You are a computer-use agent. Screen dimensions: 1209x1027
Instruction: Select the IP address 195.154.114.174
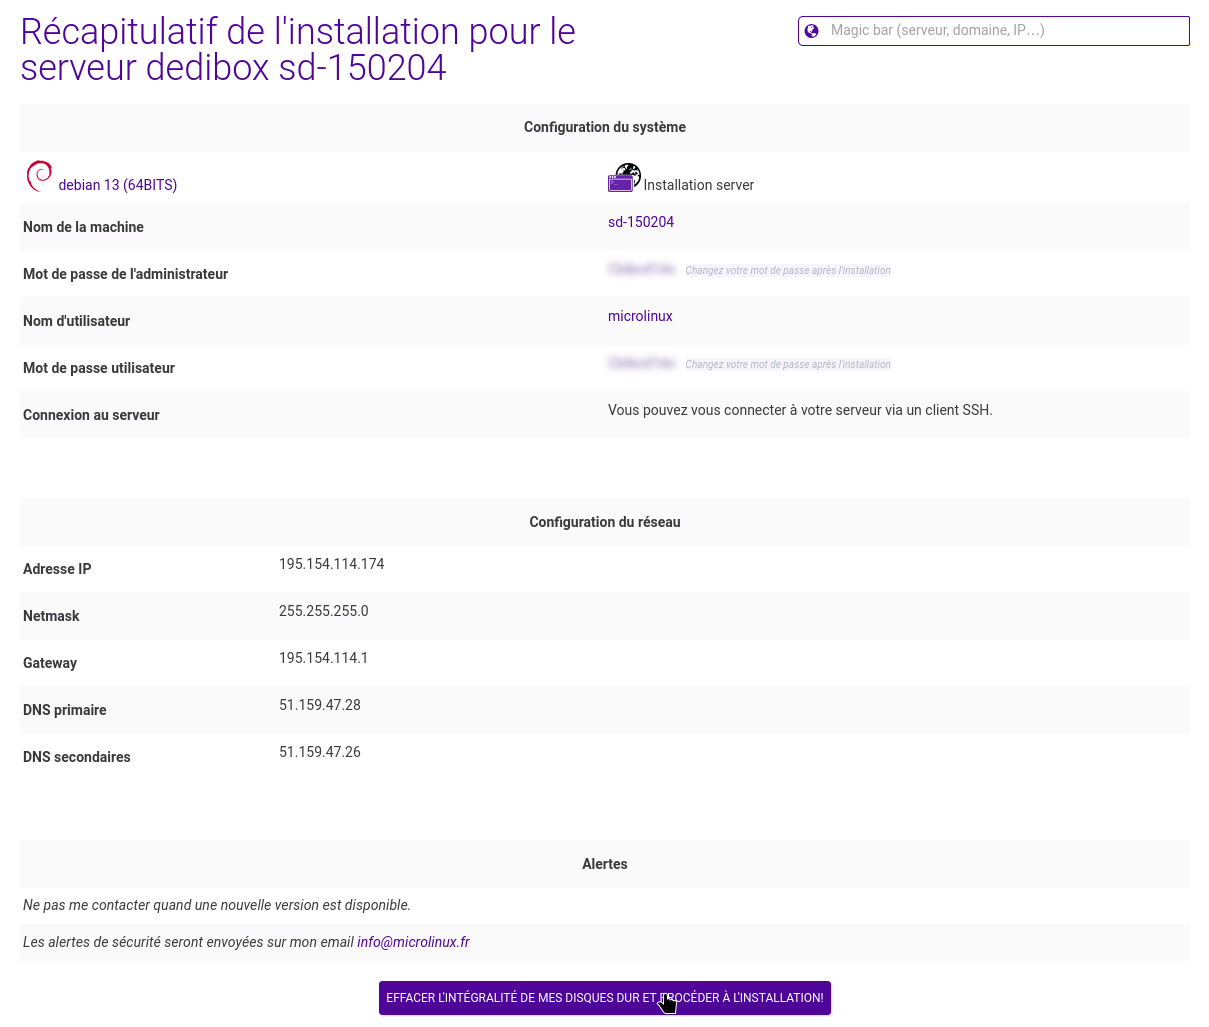tap(331, 564)
